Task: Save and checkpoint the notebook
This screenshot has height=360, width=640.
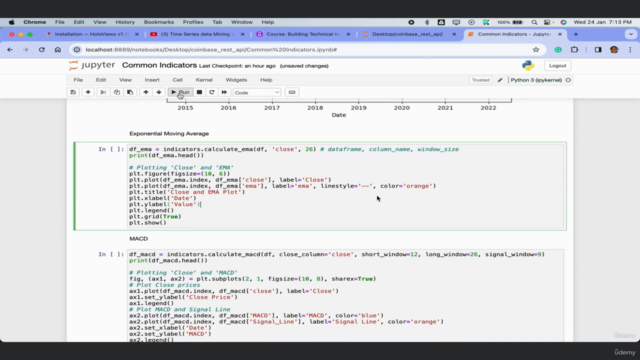Action: (73, 92)
